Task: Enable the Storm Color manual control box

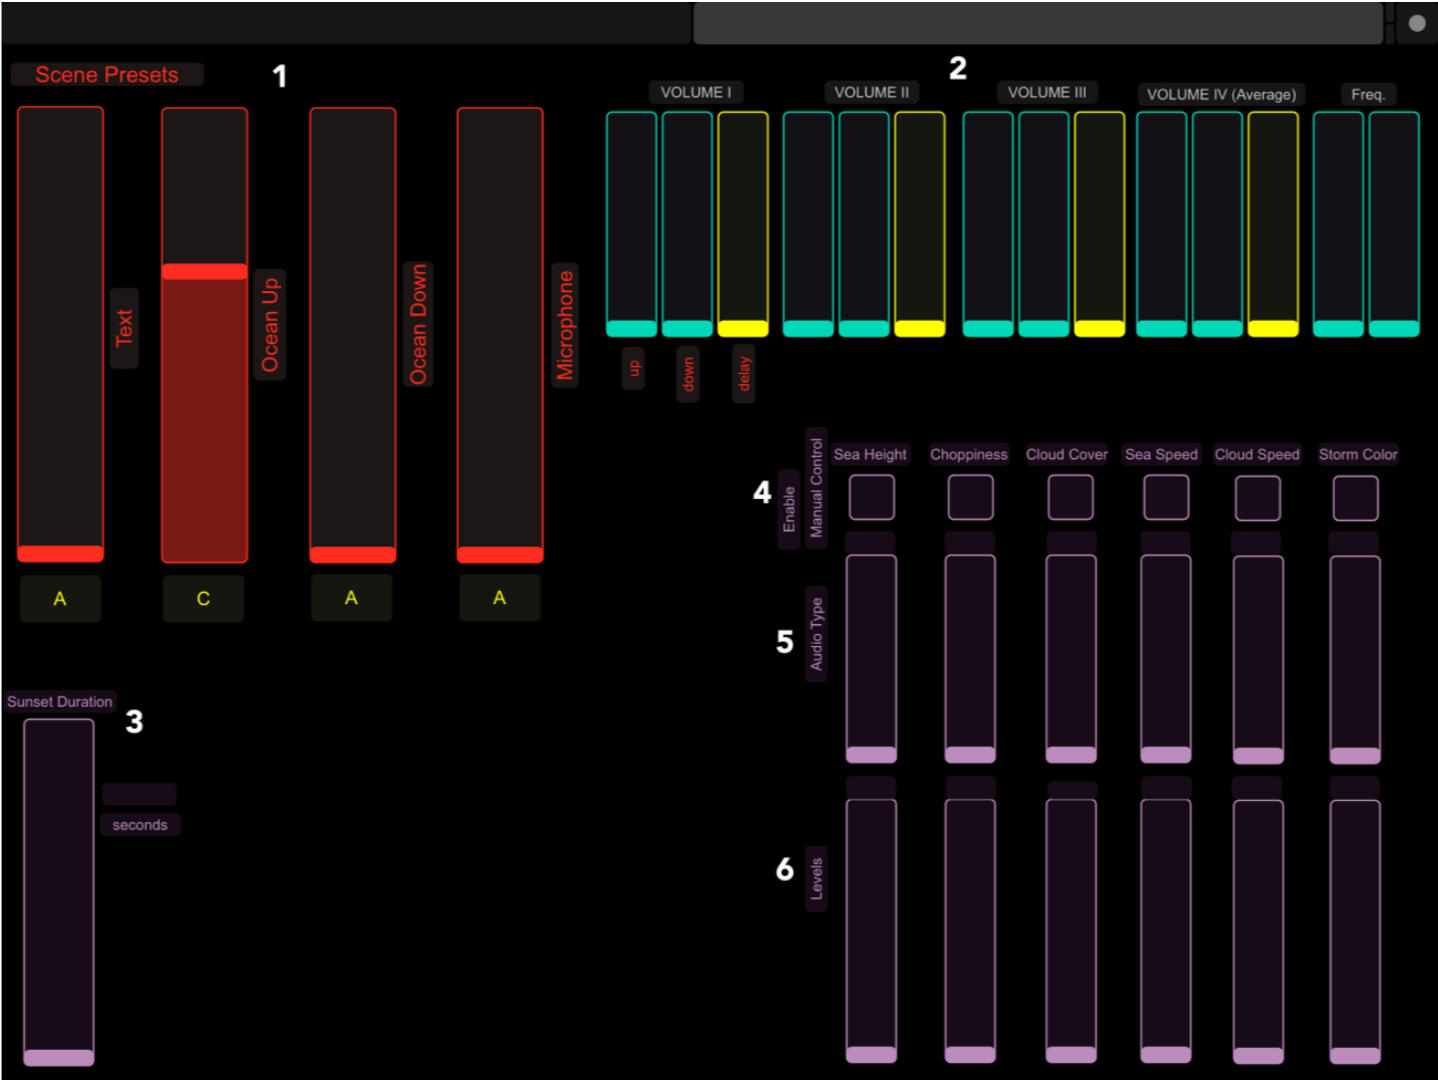Action: pos(1355,497)
